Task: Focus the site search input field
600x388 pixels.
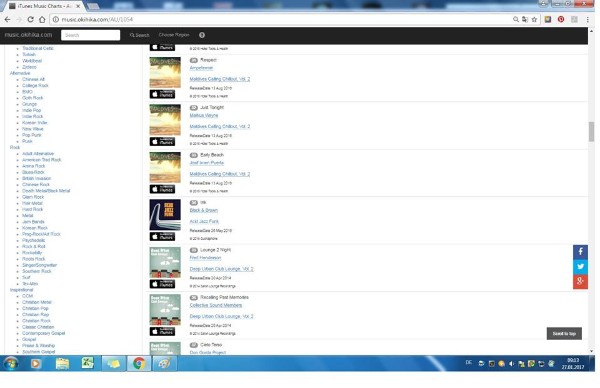Action: 90,35
